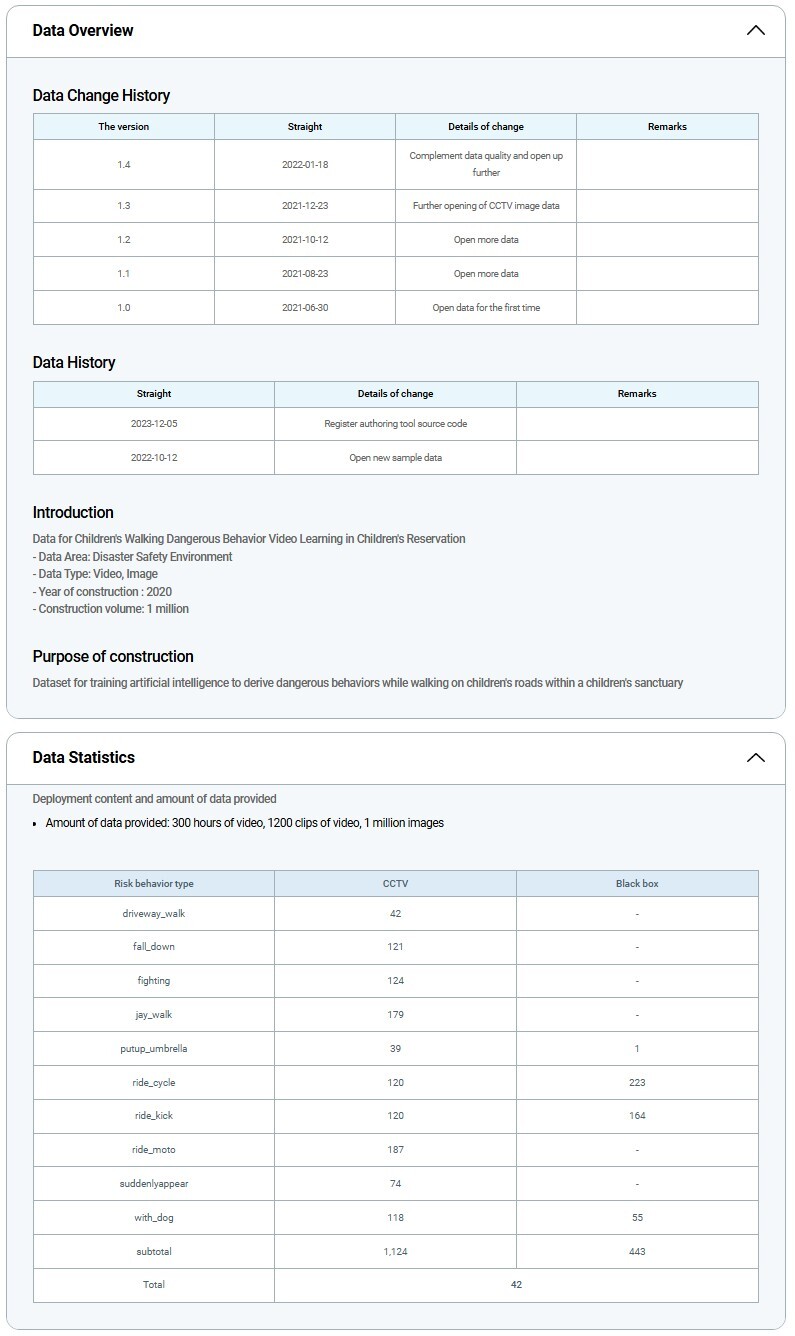The image size is (795, 1336).
Task: Click the subtotal CCTV value 1,124
Action: pos(395,1251)
